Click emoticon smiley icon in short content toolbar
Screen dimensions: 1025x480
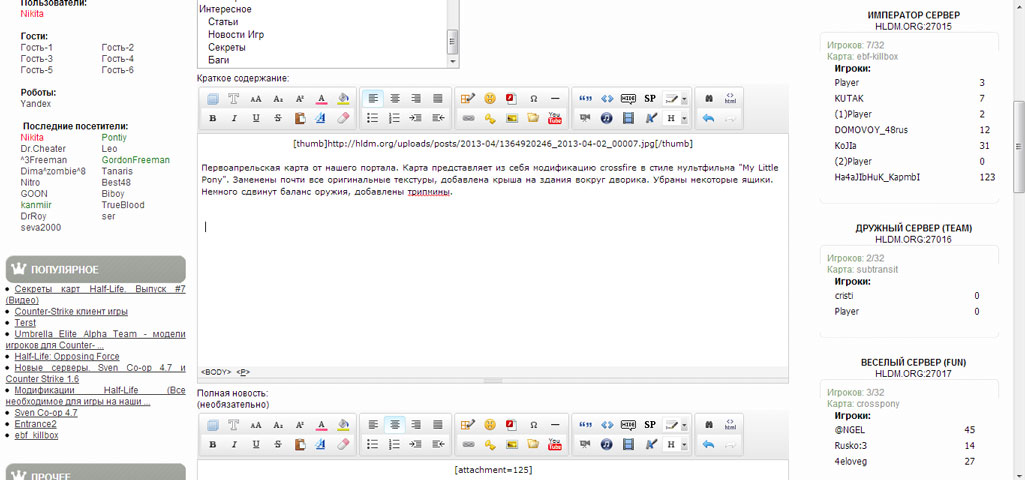pos(490,99)
